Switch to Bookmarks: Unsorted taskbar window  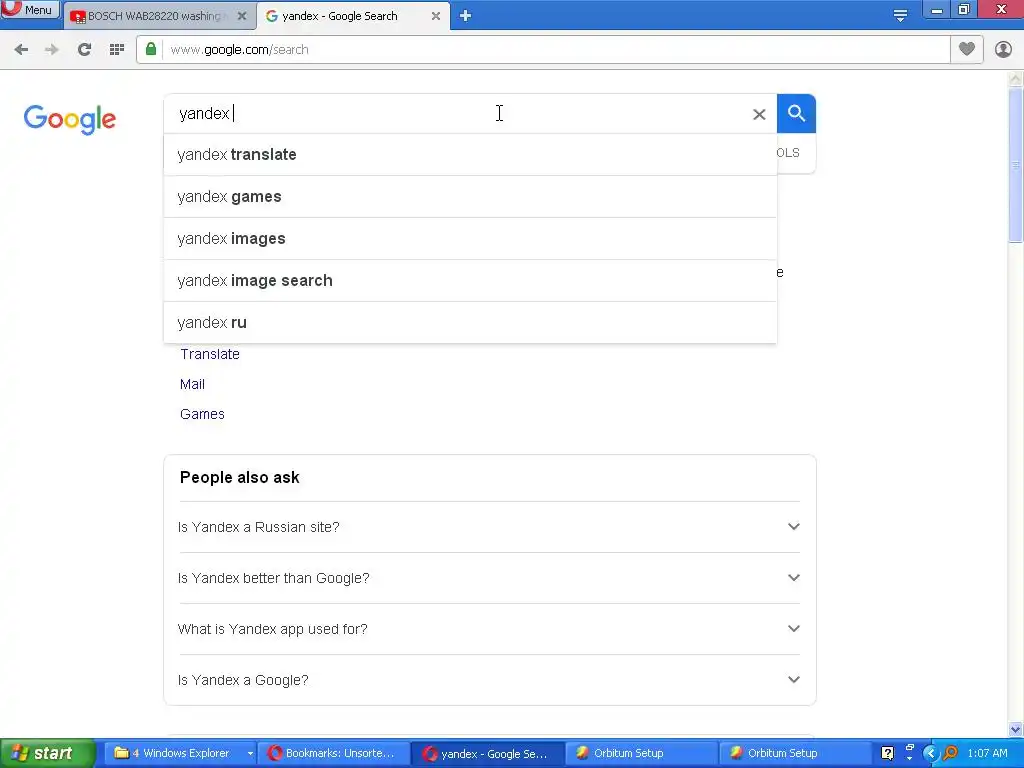click(x=333, y=754)
